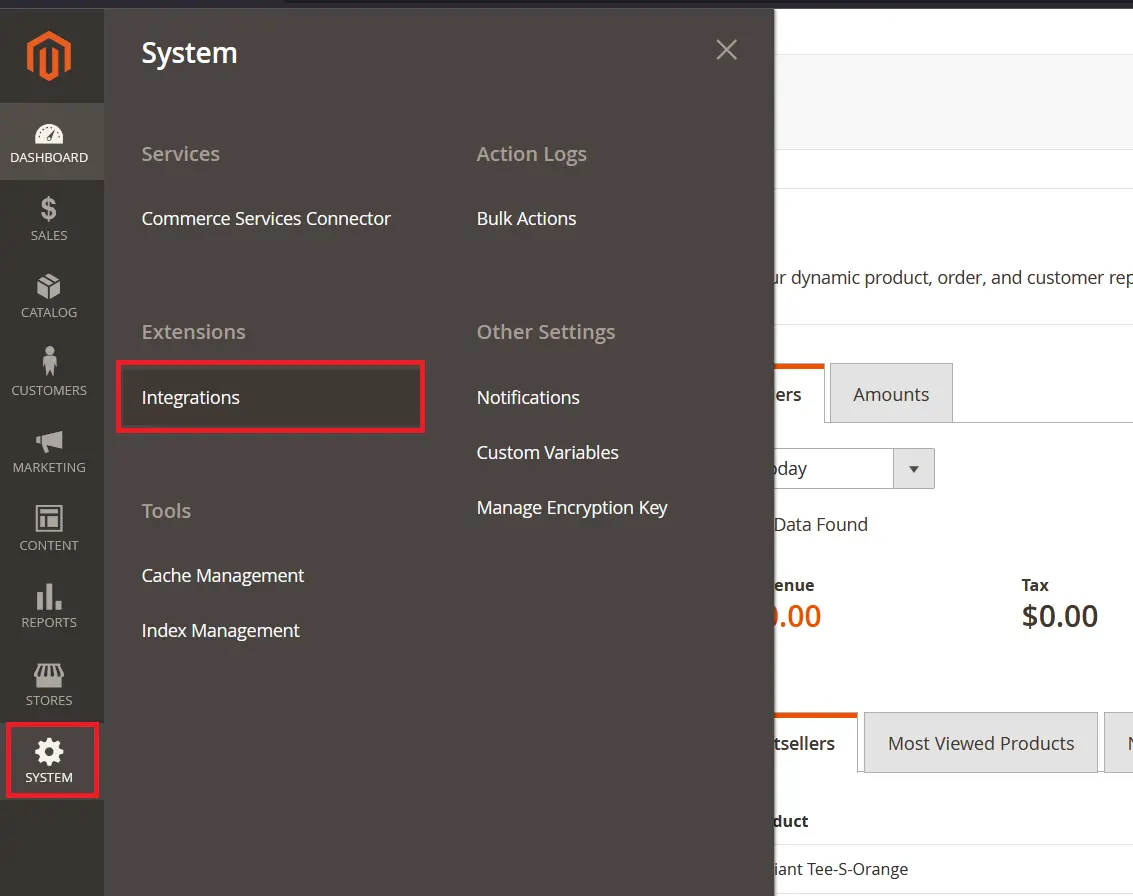
Task: Open Reports via the chart icon
Action: 48,604
